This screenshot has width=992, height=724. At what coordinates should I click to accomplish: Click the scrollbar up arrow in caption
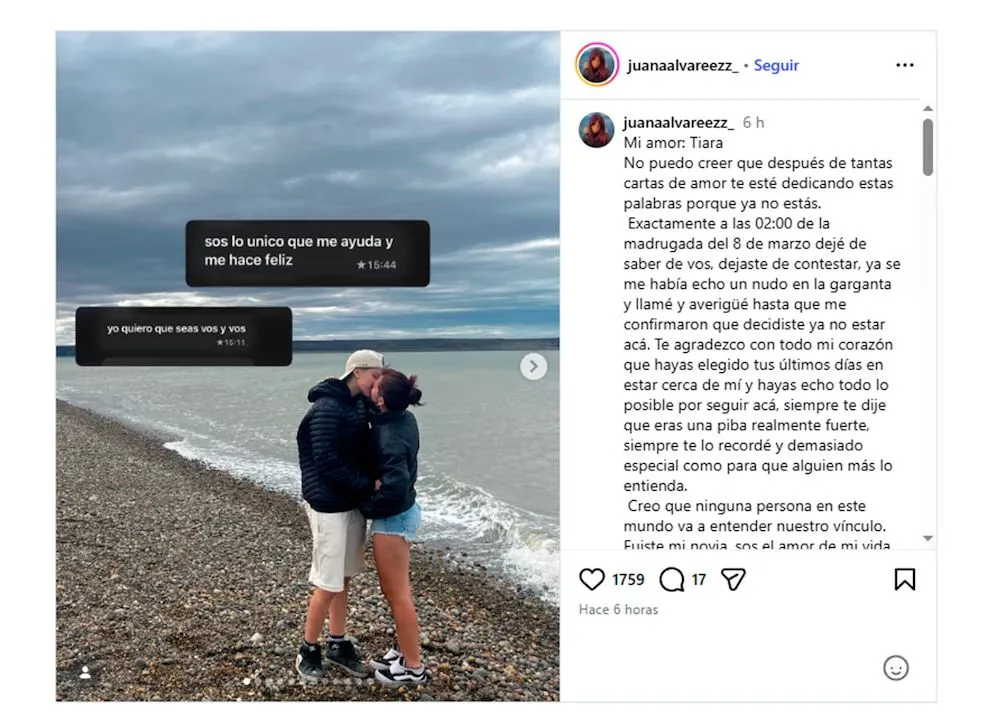[x=927, y=109]
